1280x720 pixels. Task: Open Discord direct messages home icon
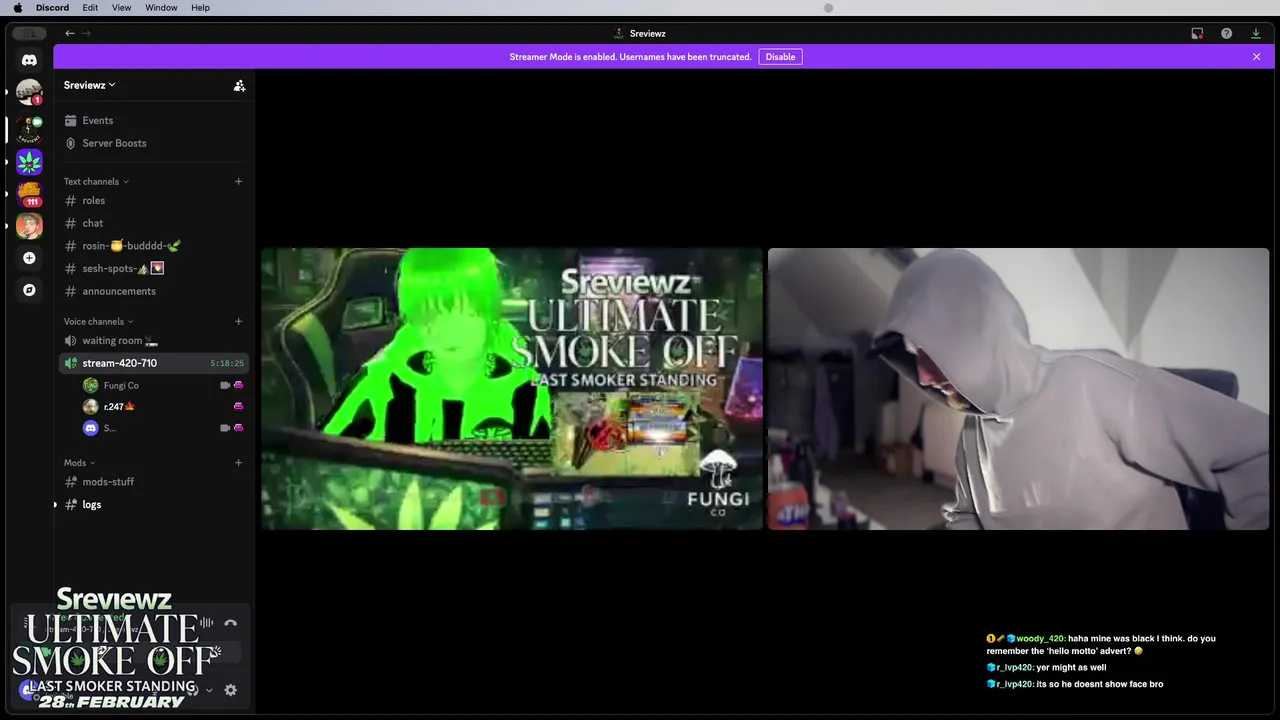[x=29, y=60]
